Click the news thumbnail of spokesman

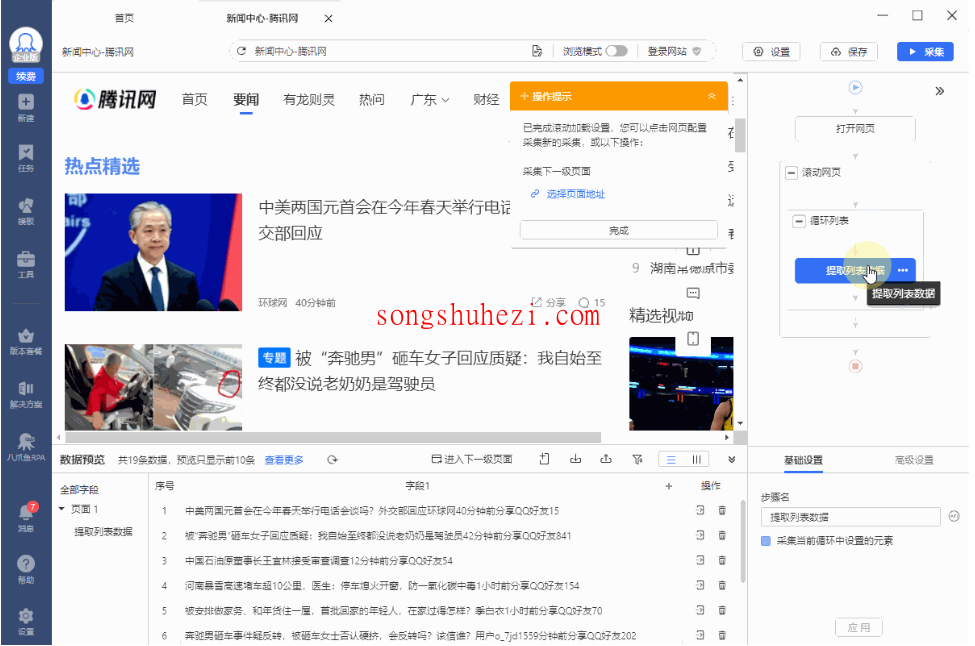coord(153,252)
